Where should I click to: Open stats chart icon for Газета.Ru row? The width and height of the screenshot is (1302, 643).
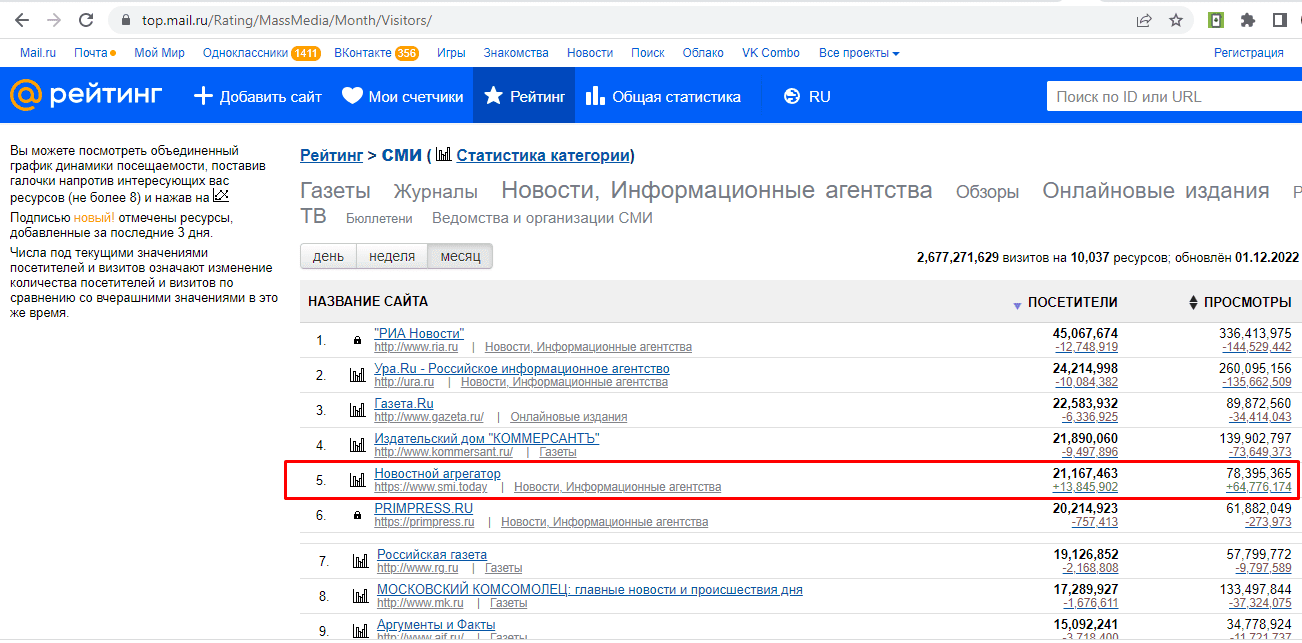357,410
